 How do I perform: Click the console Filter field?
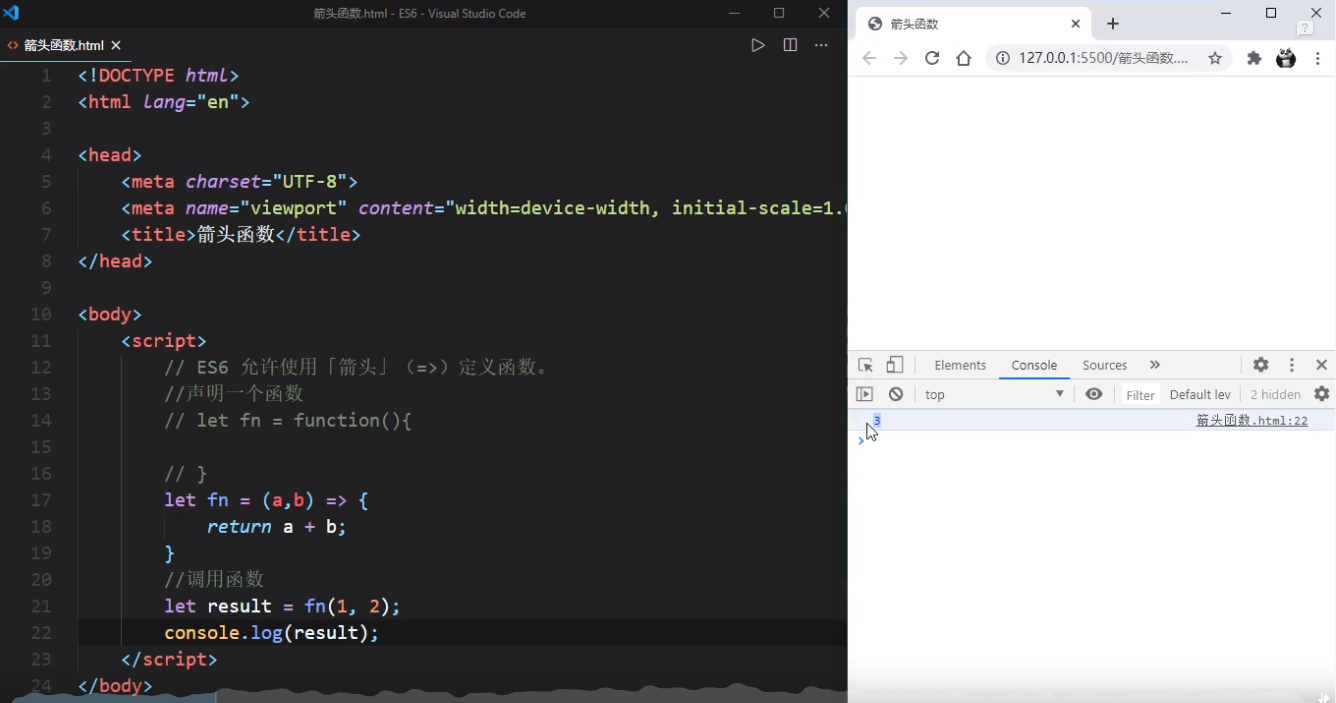click(x=1140, y=395)
